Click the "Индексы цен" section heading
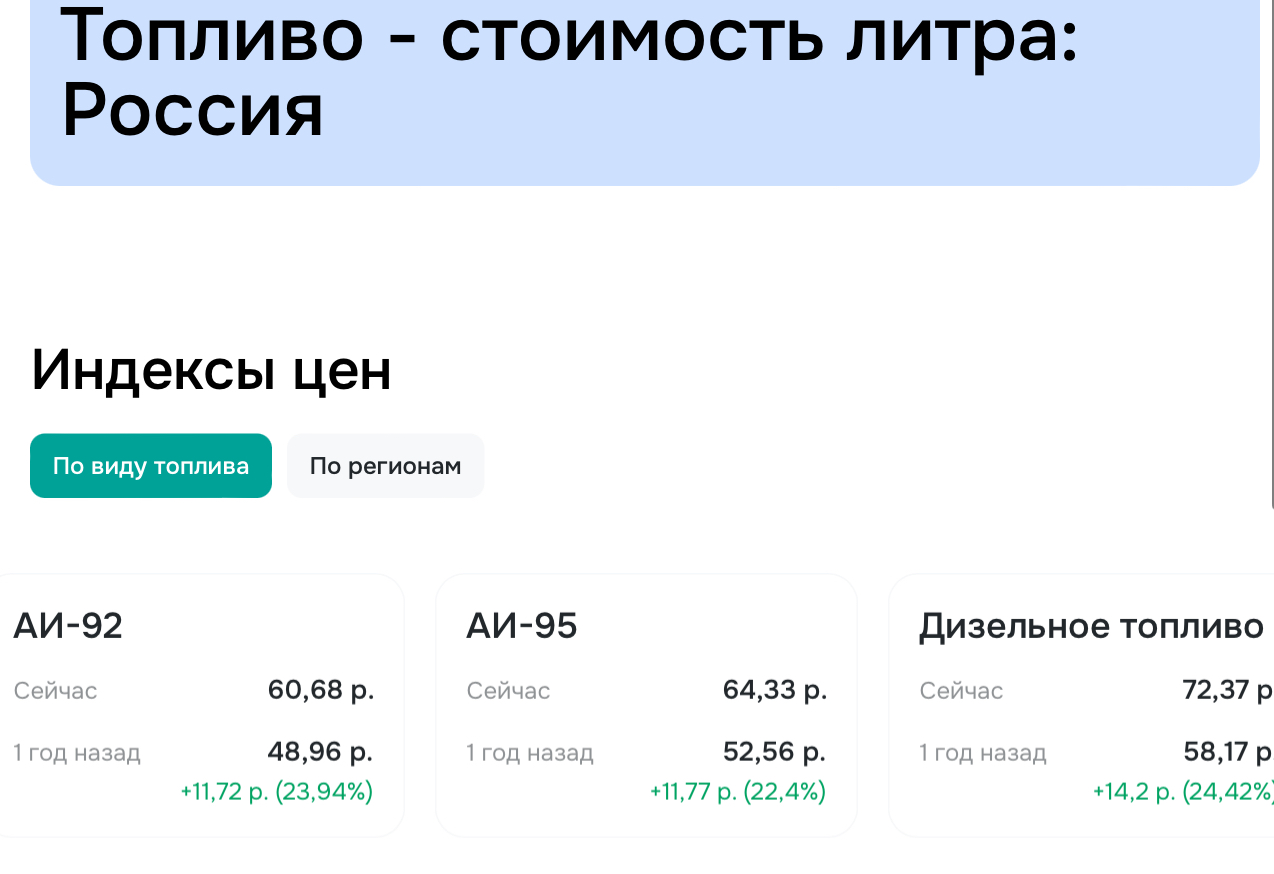 [211, 370]
